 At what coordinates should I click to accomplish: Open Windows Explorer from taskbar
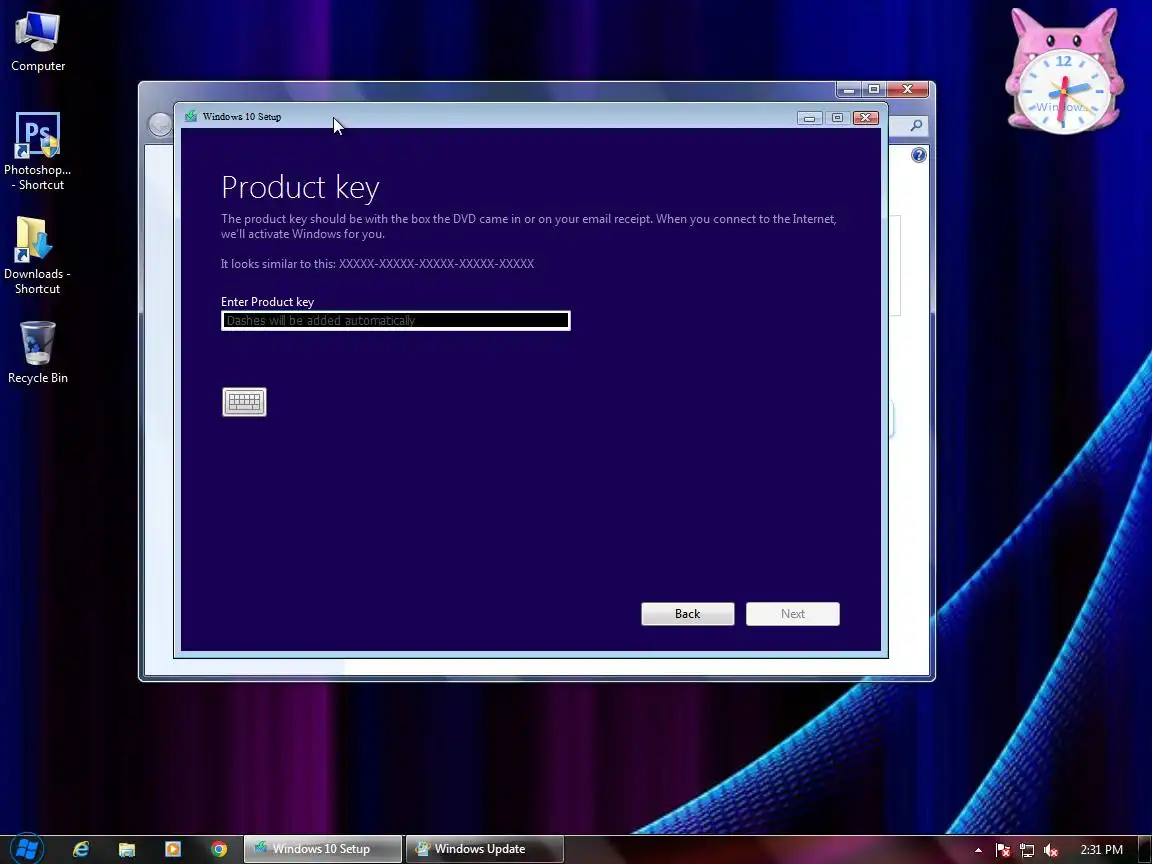[126, 849]
